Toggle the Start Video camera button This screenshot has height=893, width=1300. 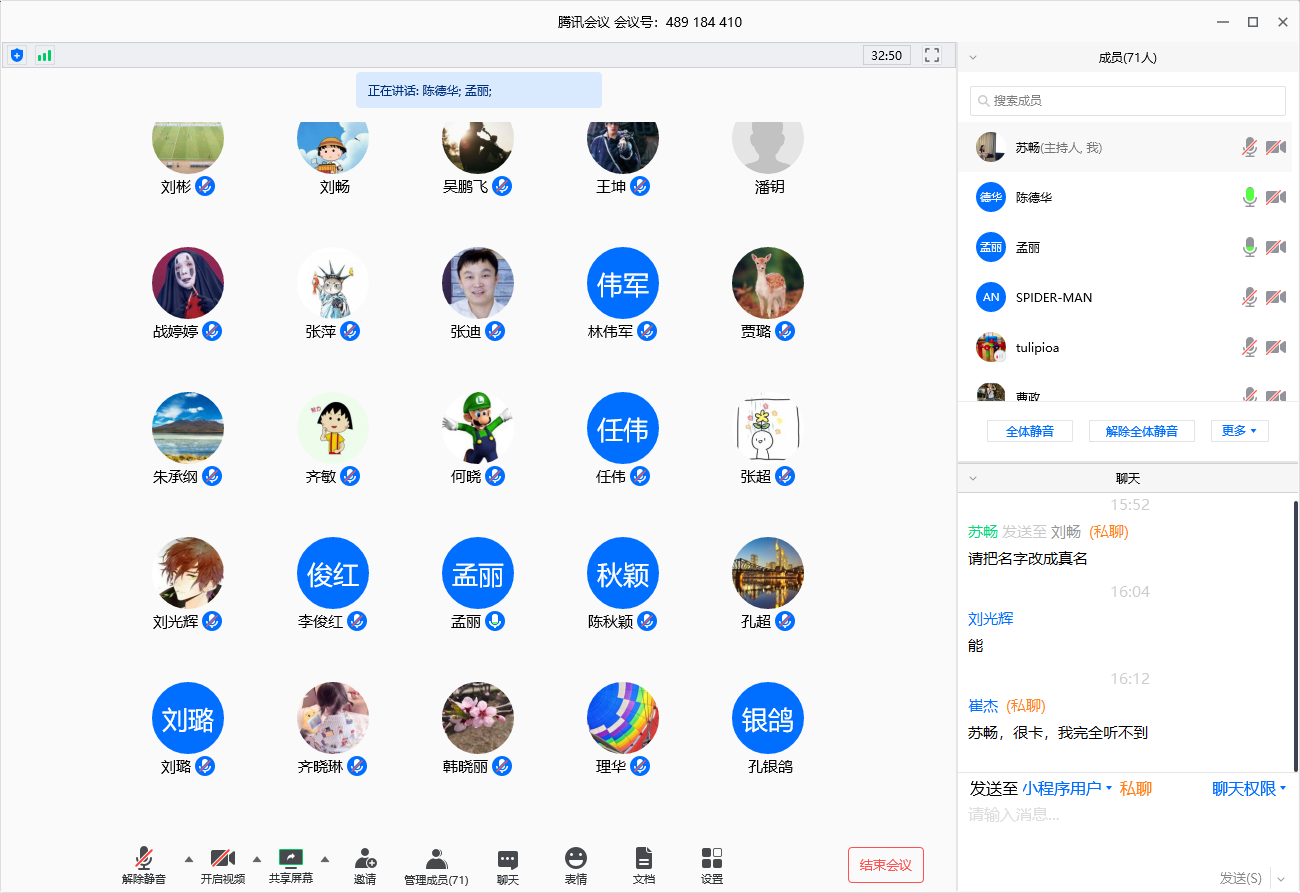click(x=222, y=858)
